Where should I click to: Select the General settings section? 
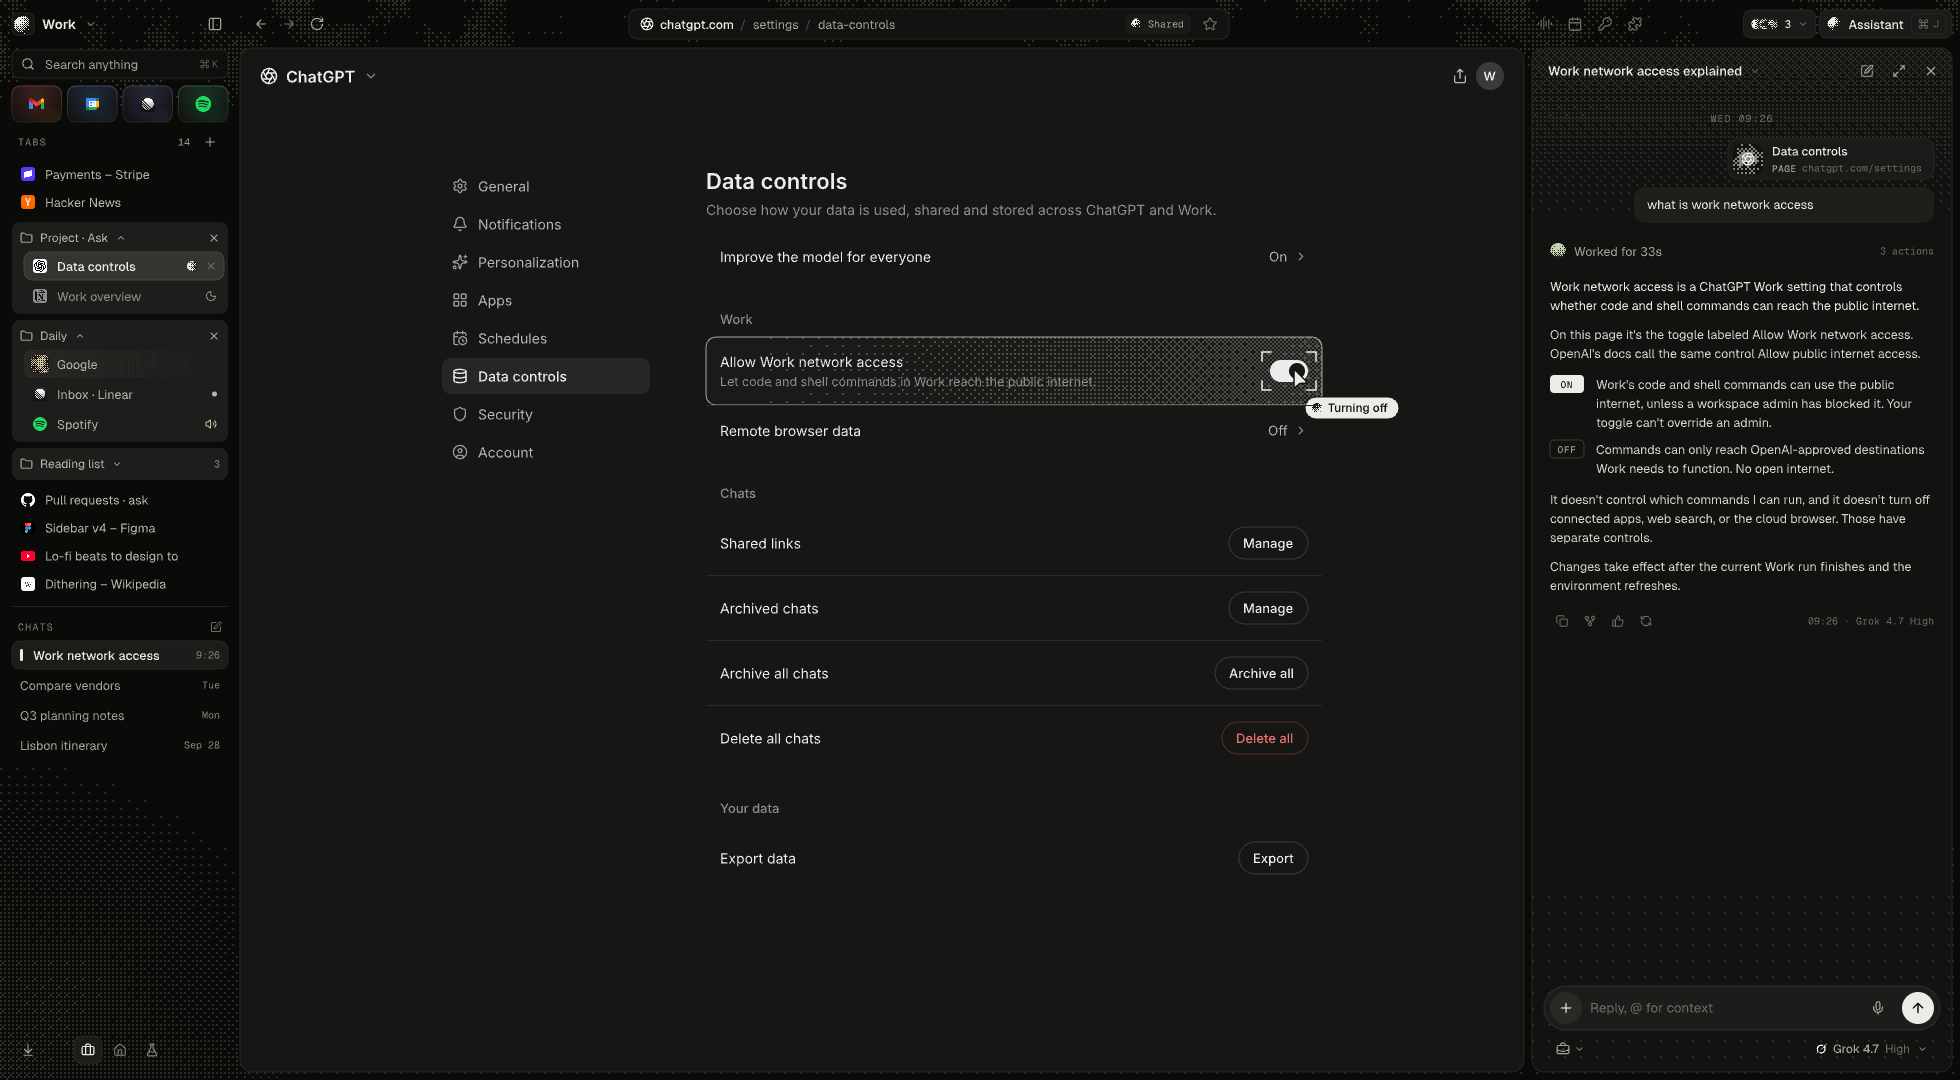546,186
